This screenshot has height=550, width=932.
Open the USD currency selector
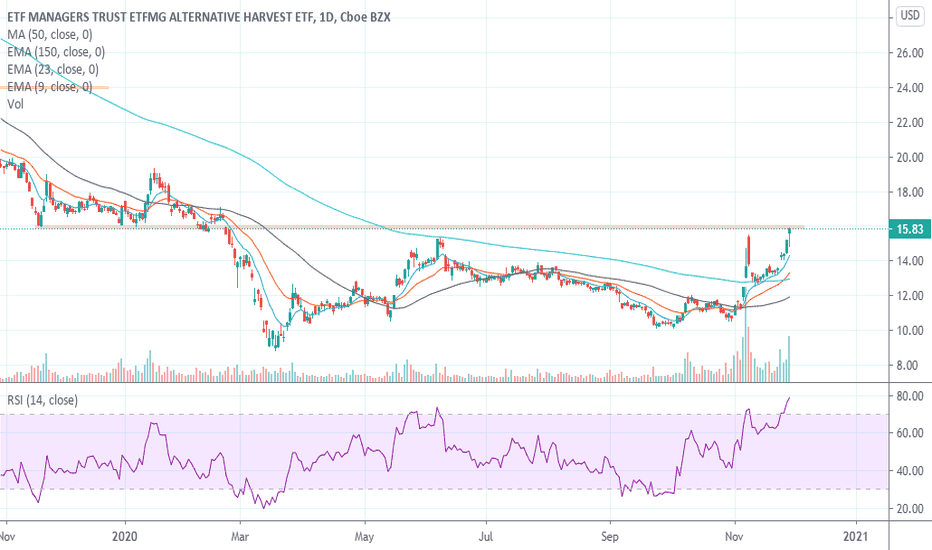click(910, 15)
